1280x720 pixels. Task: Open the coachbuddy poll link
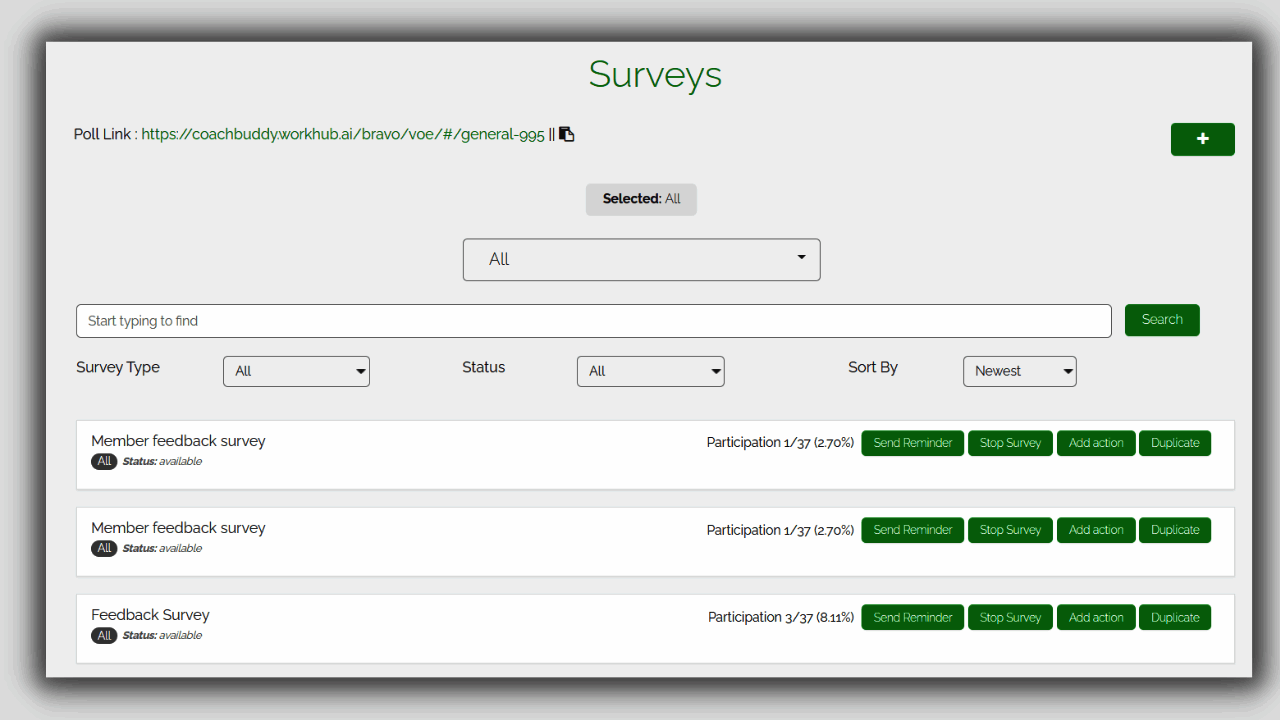343,134
